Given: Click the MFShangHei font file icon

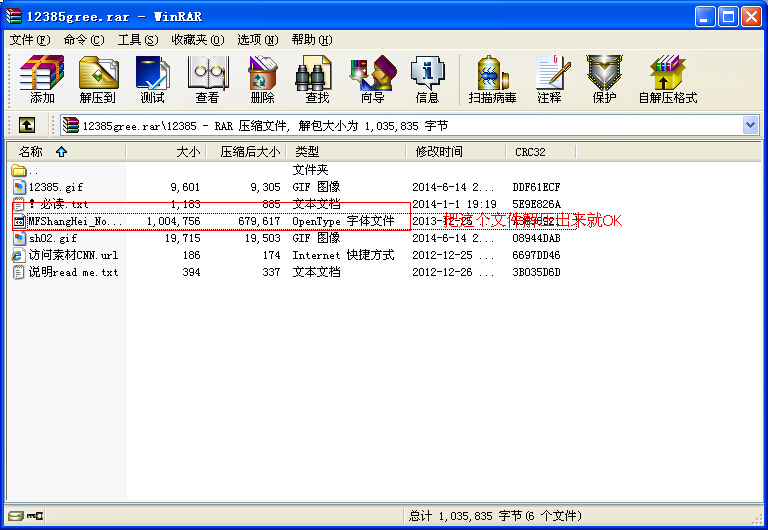Looking at the screenshot, I should 19,221.
